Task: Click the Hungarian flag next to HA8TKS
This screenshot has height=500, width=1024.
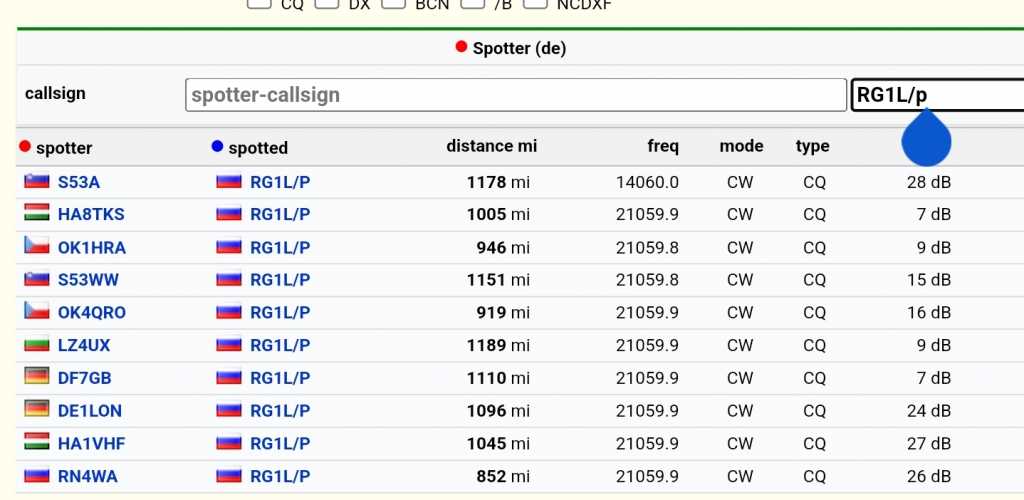Action: 37,213
